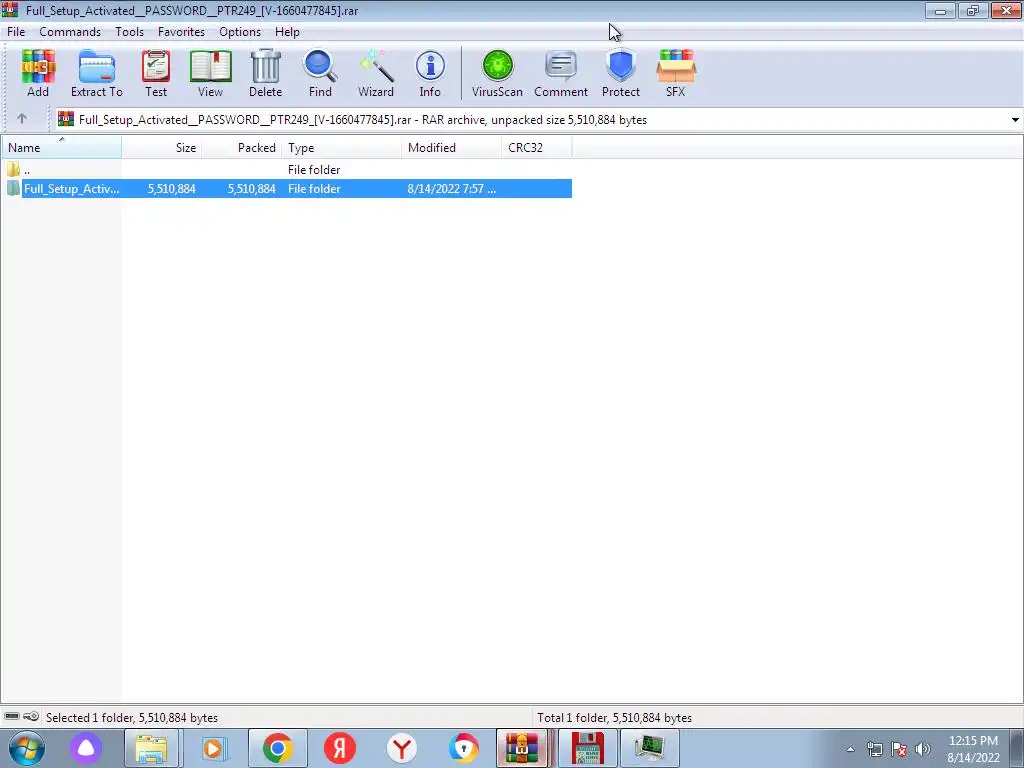This screenshot has width=1024, height=768.
Task: Show hidden tray icons arrow
Action: click(850, 749)
